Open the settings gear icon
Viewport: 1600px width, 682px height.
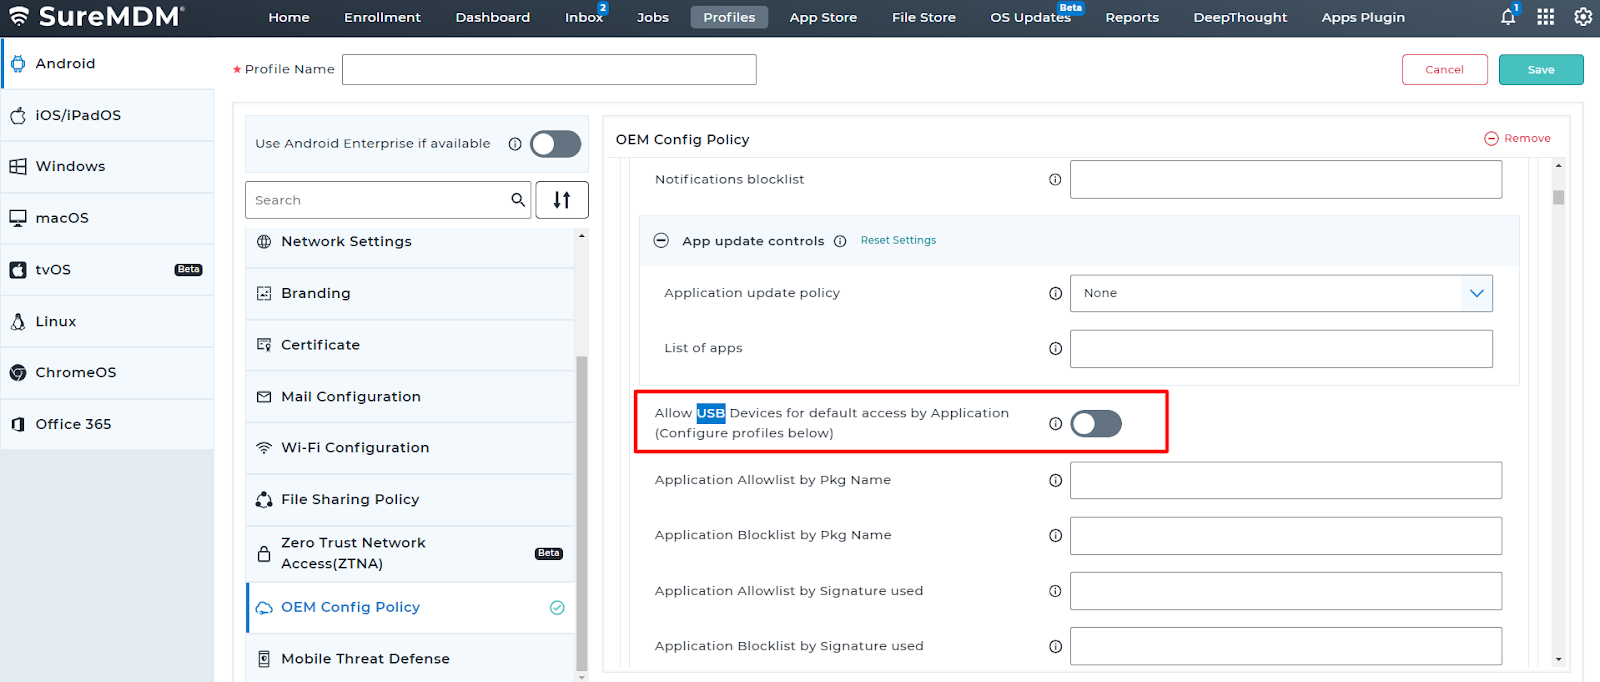(1583, 17)
